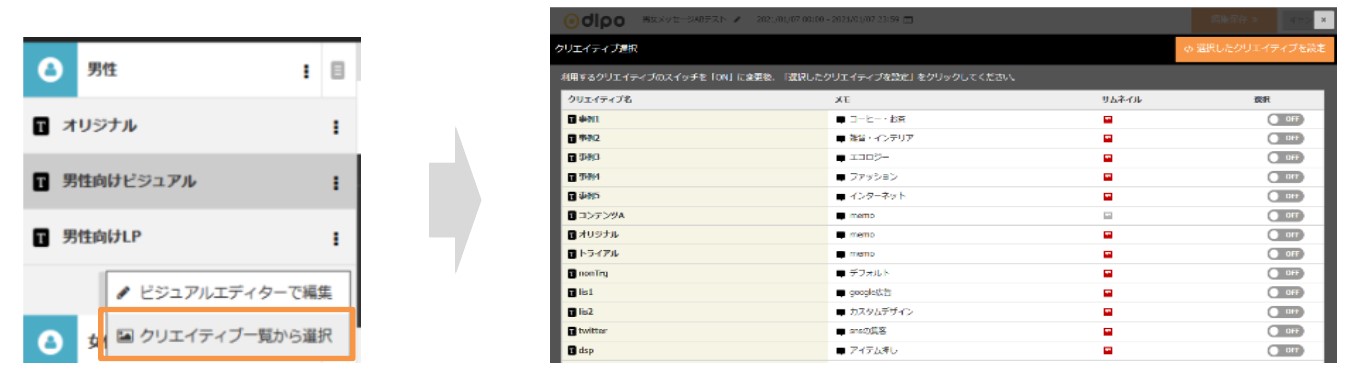View thumbnail icon for インターネット row
The height and width of the screenshot is (370, 1360).
[x=1107, y=196]
